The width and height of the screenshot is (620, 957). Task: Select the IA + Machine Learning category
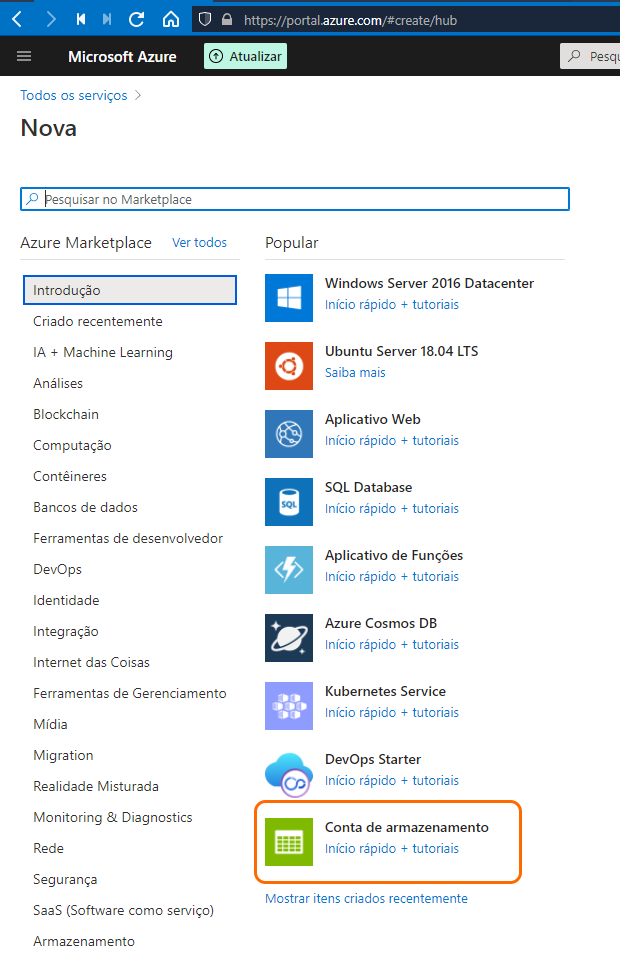coord(103,352)
